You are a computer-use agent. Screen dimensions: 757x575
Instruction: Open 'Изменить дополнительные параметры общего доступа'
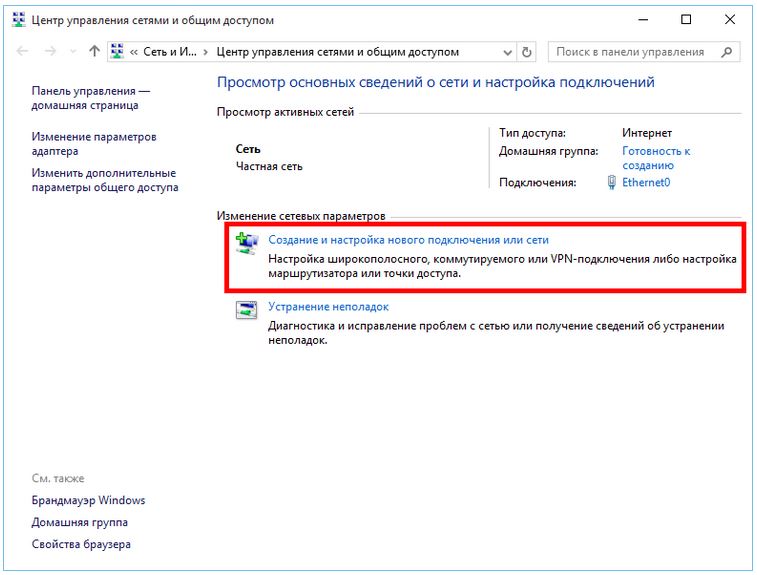[x=103, y=180]
